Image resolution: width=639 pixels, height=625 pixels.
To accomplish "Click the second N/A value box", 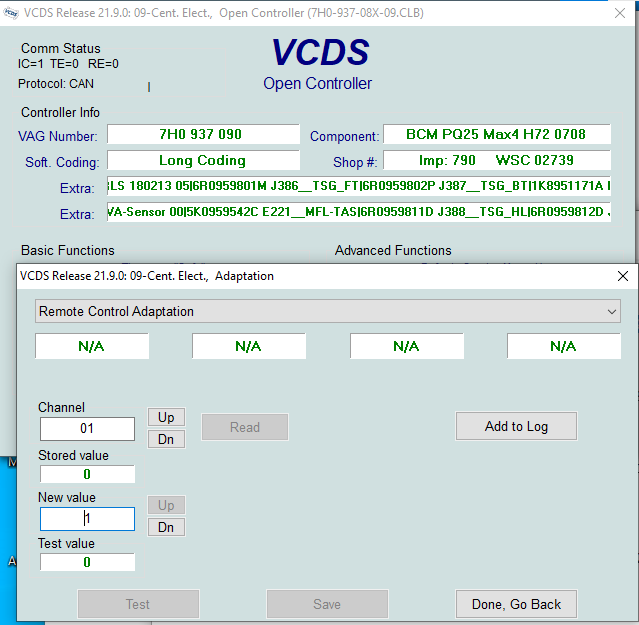I will coord(249,346).
